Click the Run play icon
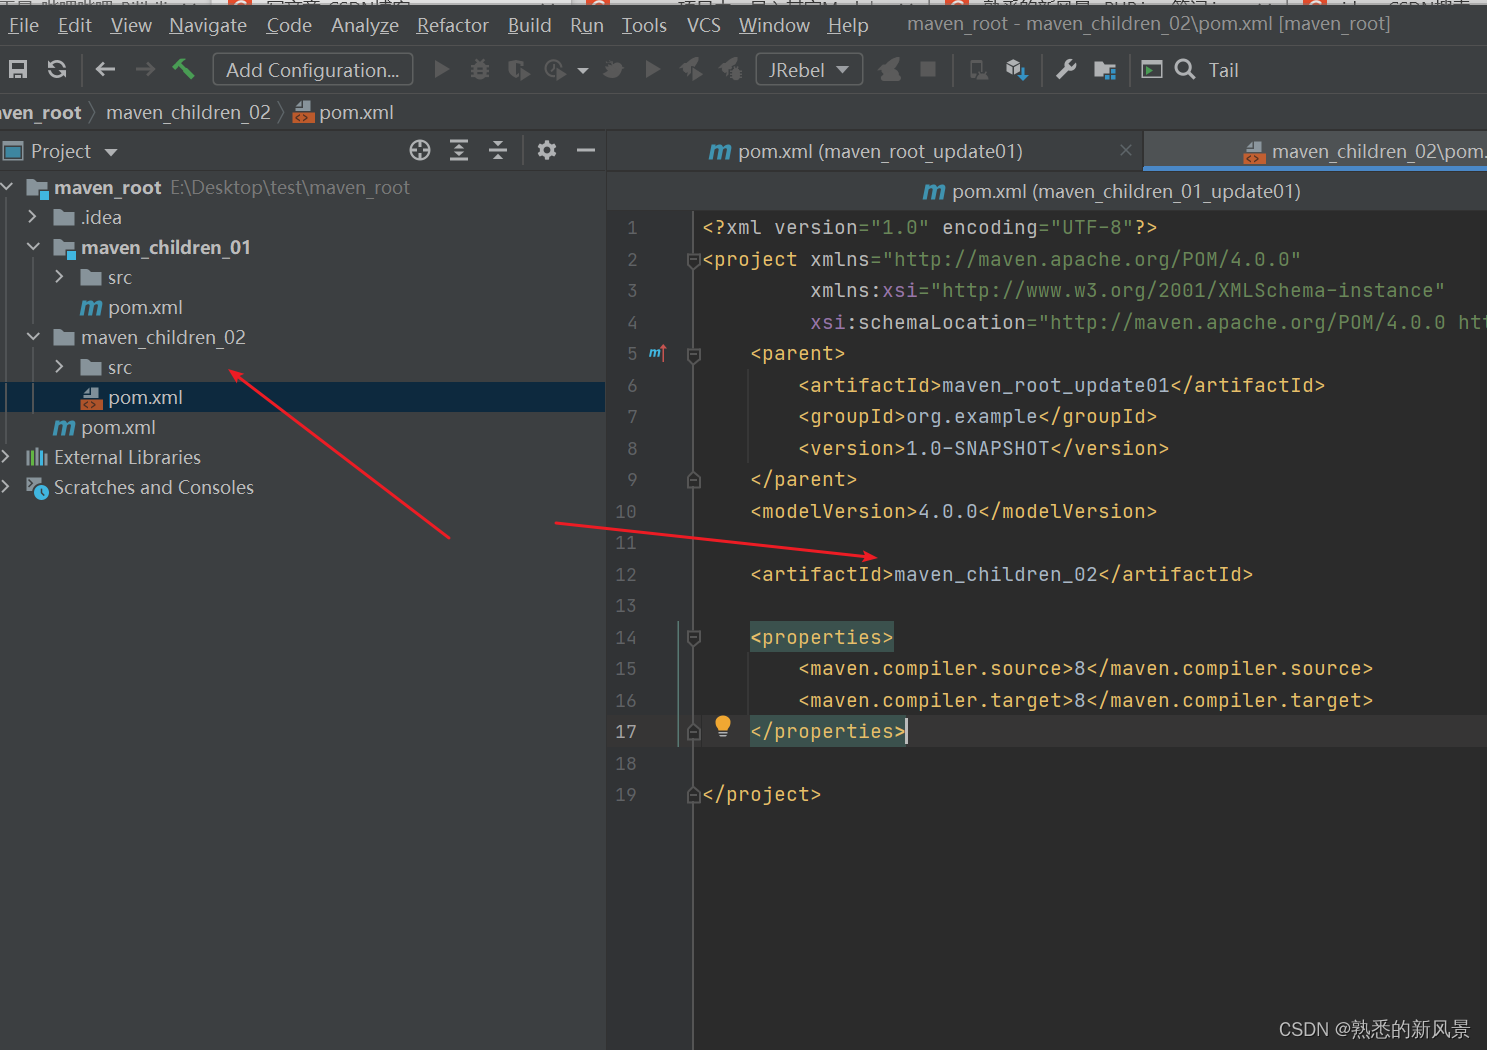 click(441, 69)
